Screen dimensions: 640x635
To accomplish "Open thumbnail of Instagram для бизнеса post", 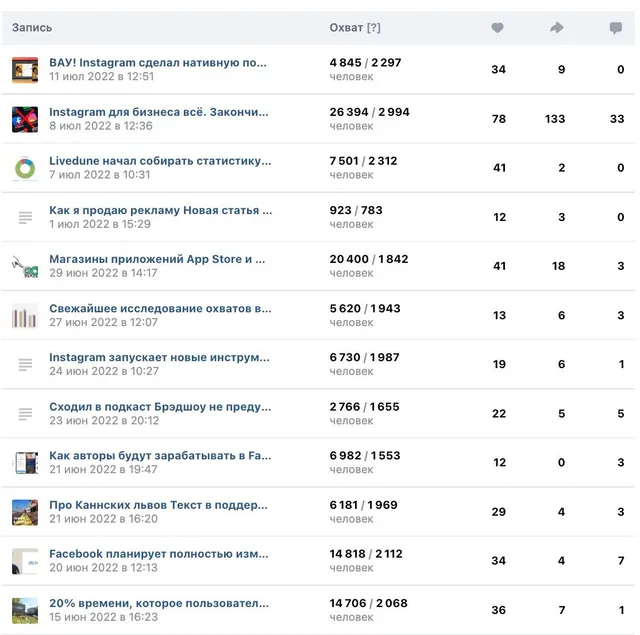I will [25, 119].
